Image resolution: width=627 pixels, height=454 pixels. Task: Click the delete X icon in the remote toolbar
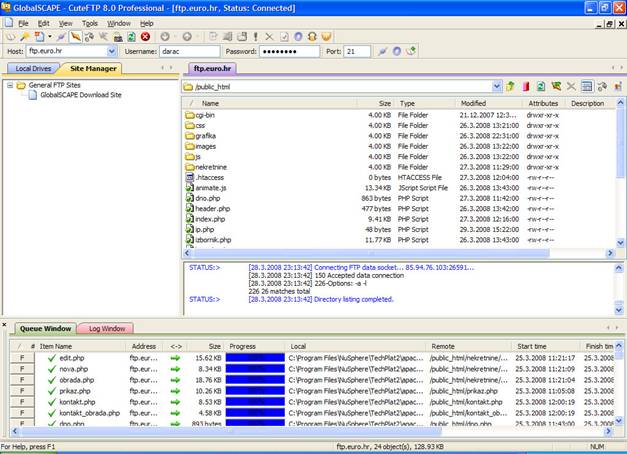[572, 87]
